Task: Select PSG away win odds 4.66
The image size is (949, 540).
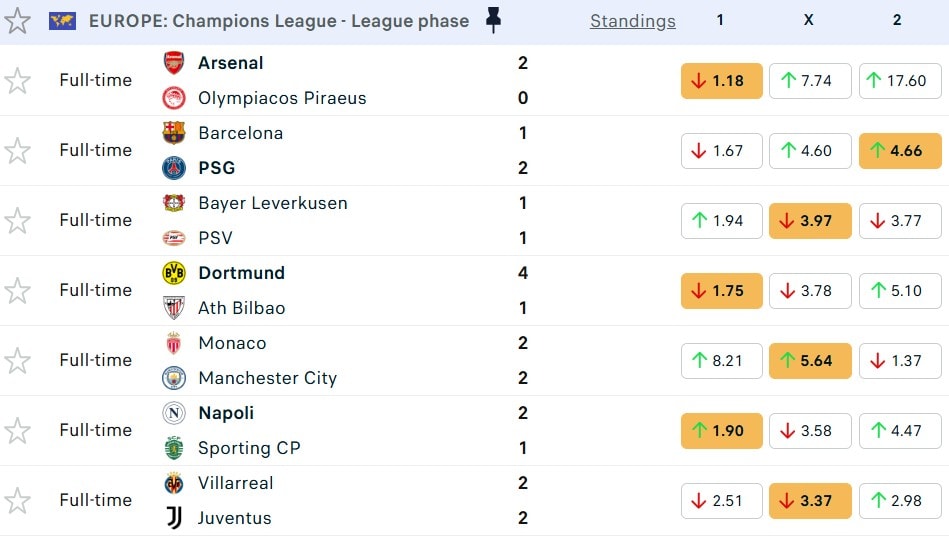Action: pos(899,151)
